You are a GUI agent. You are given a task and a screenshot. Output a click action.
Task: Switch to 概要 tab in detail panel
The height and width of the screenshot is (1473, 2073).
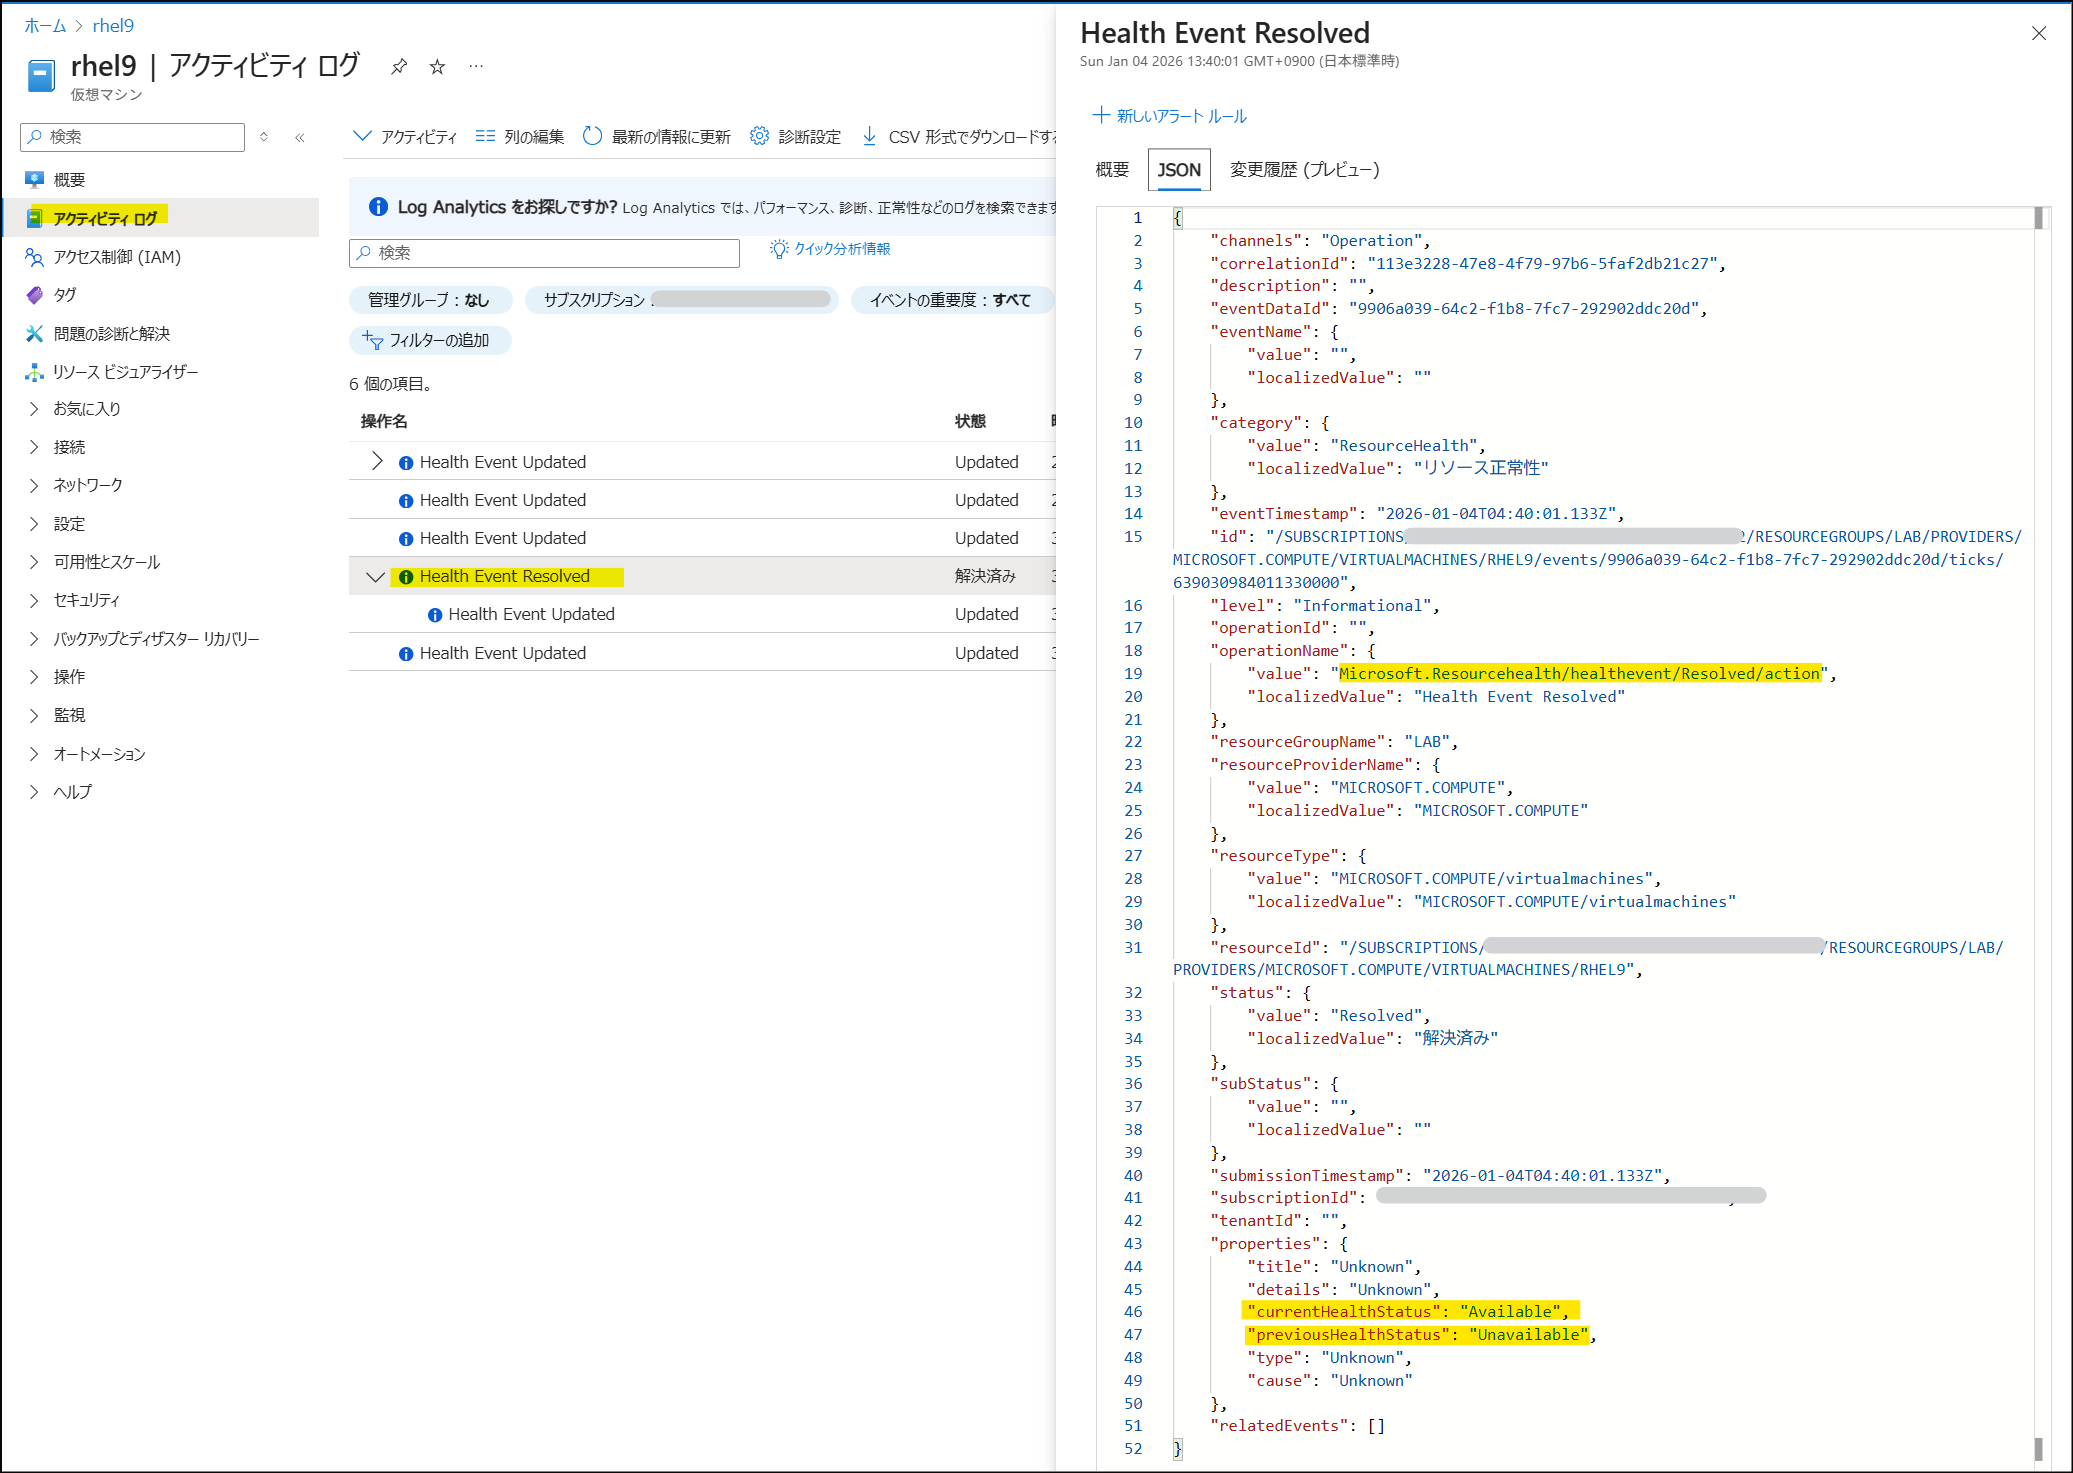1112,170
